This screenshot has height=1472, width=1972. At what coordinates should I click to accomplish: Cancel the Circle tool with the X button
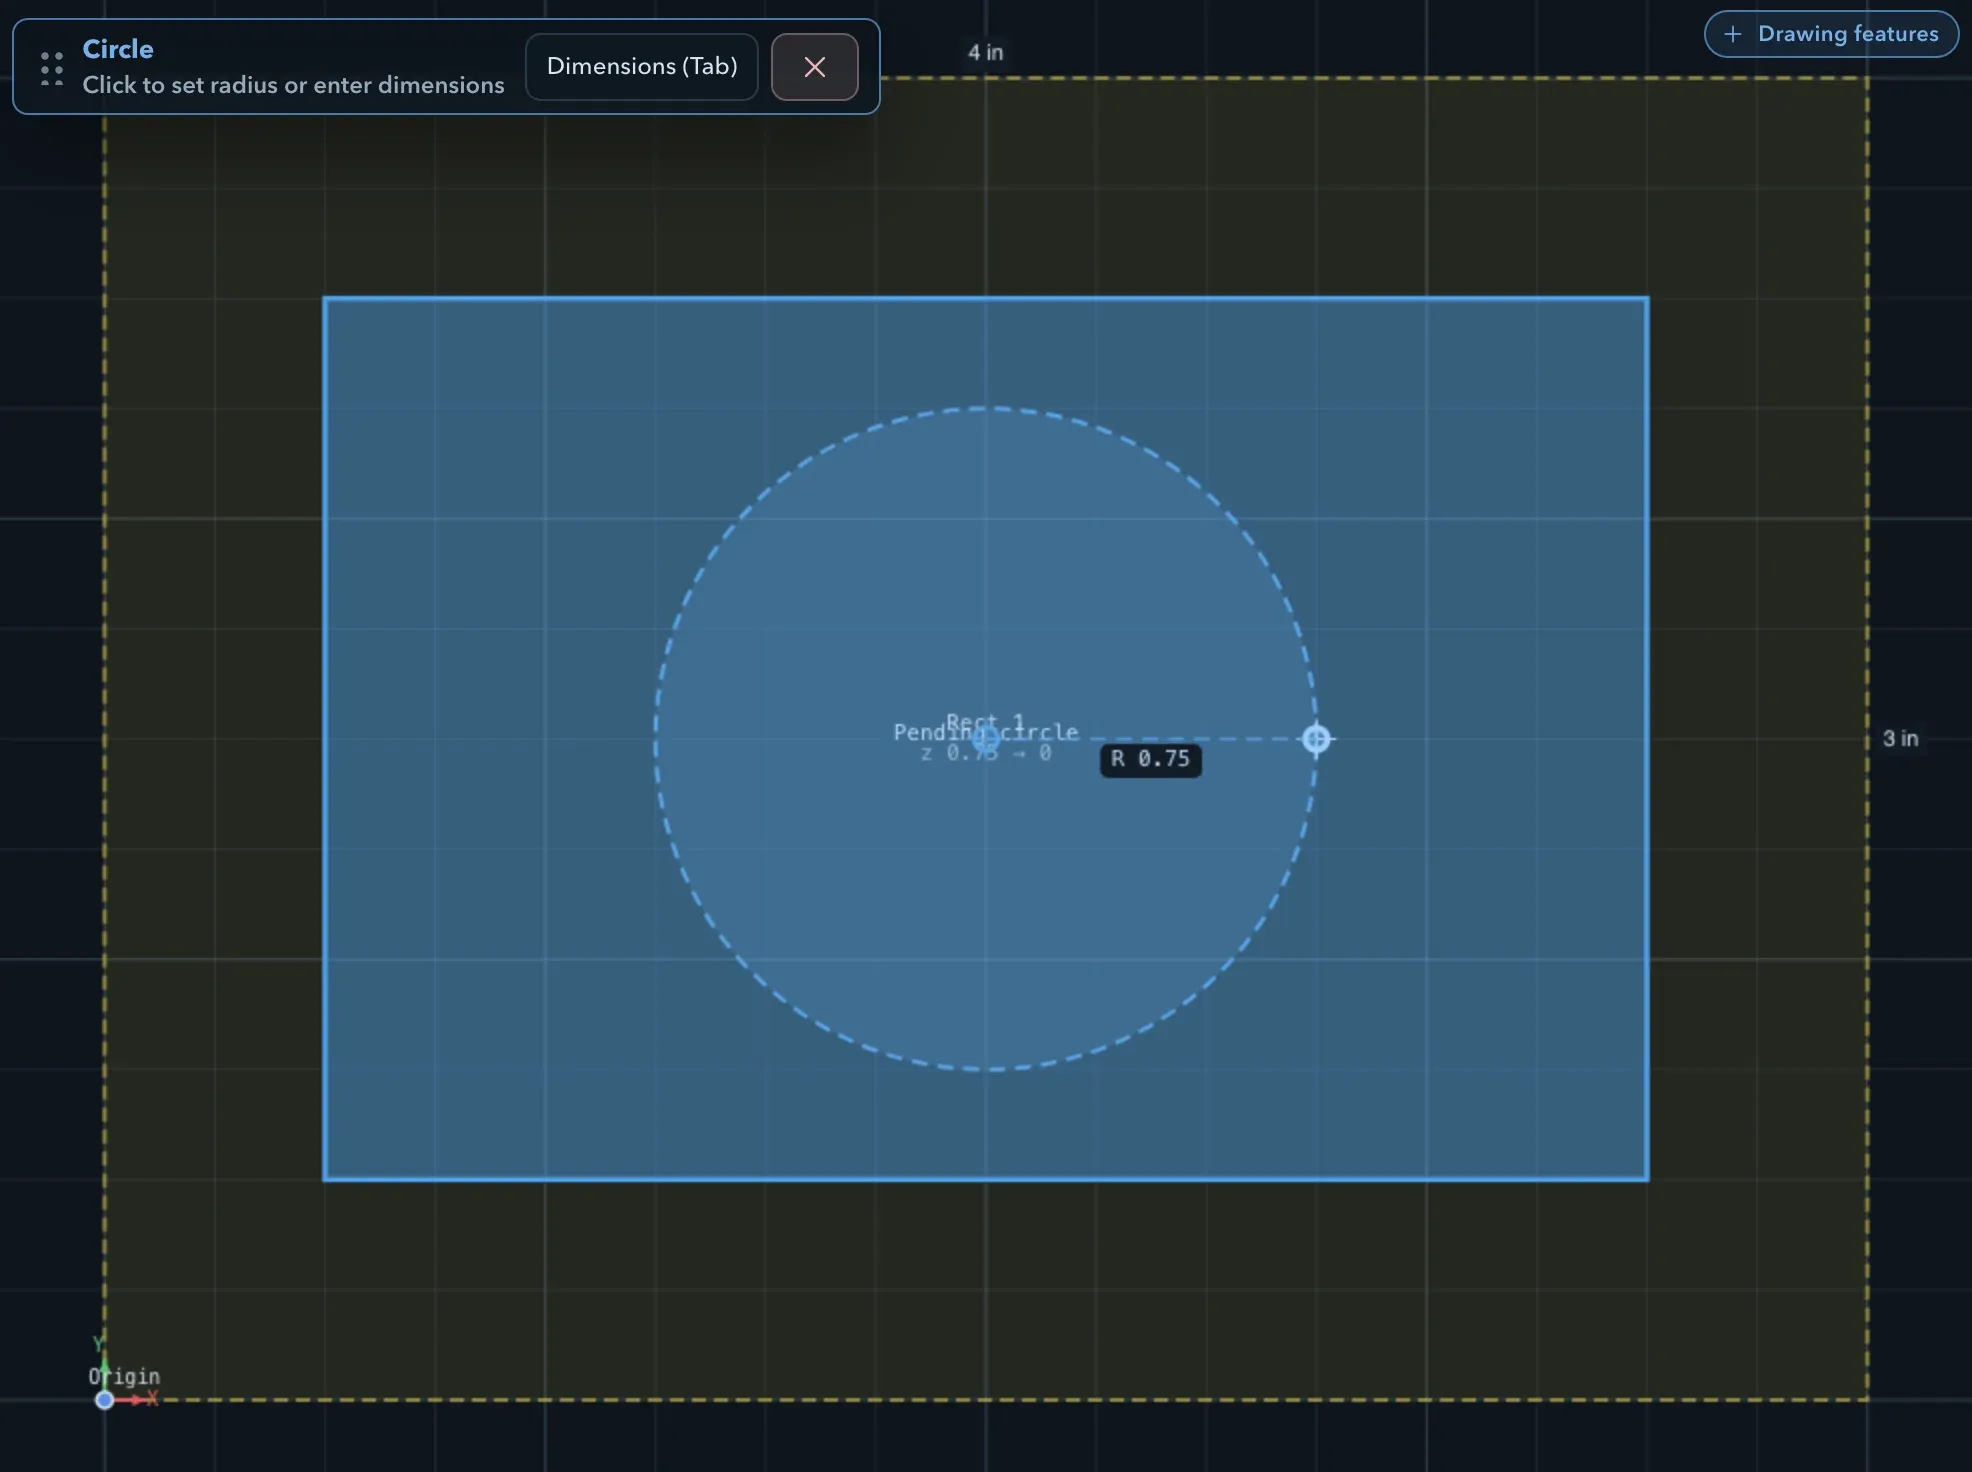click(x=815, y=67)
